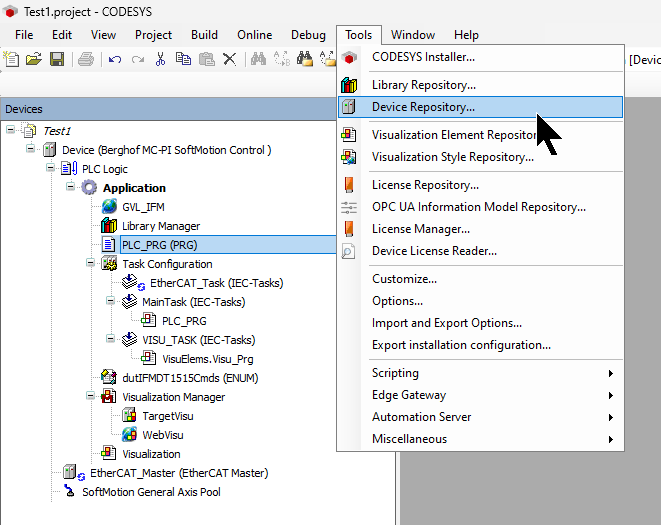The height and width of the screenshot is (525, 661).
Task: Click the Print toolbar icon
Action: 86,59
